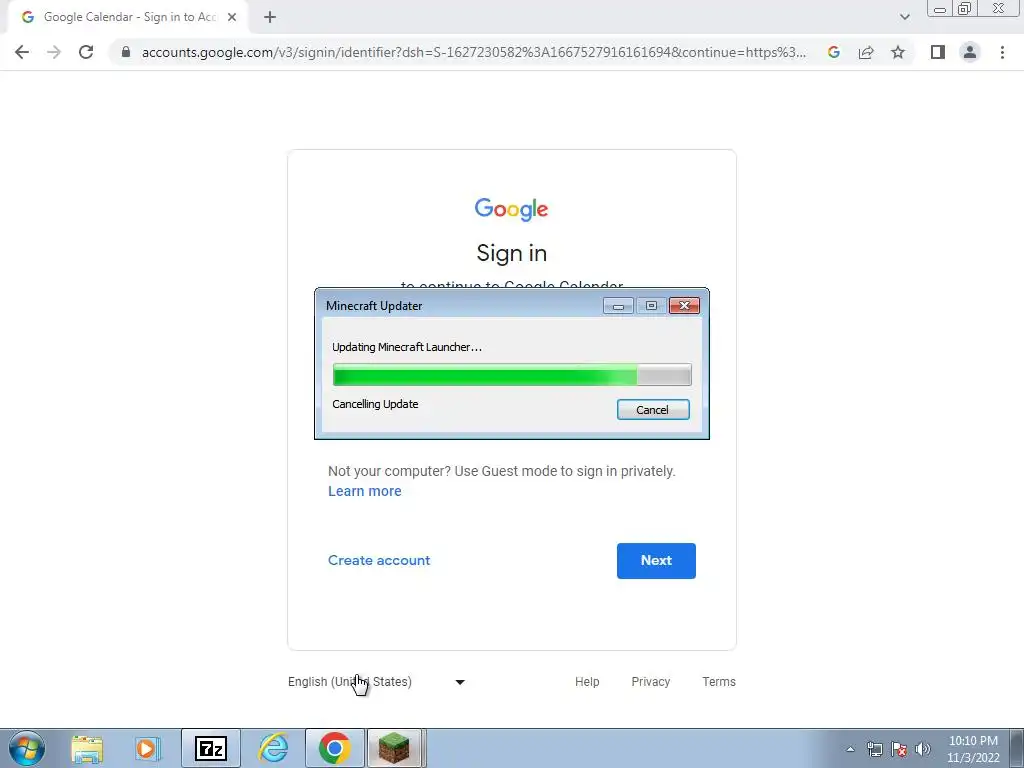Select the Google Calendar Sign in tab
1024x768 pixels.
click(129, 17)
